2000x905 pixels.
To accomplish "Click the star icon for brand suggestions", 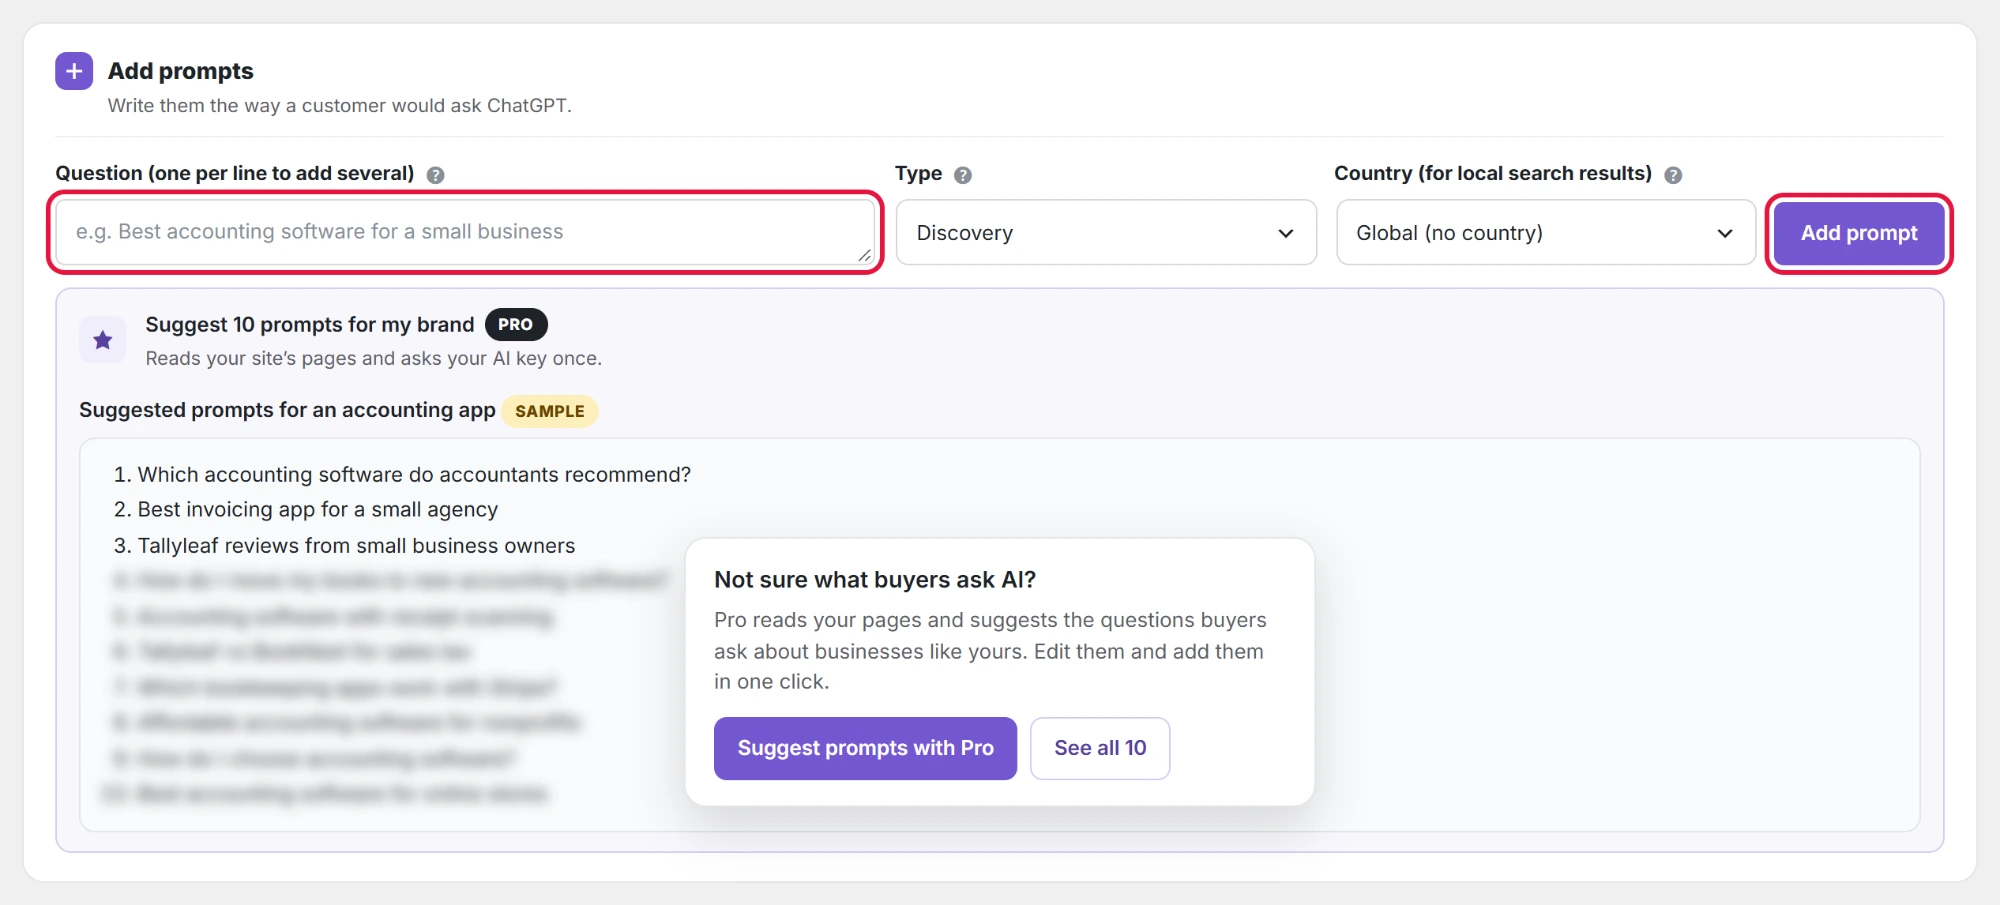I will click(x=103, y=340).
